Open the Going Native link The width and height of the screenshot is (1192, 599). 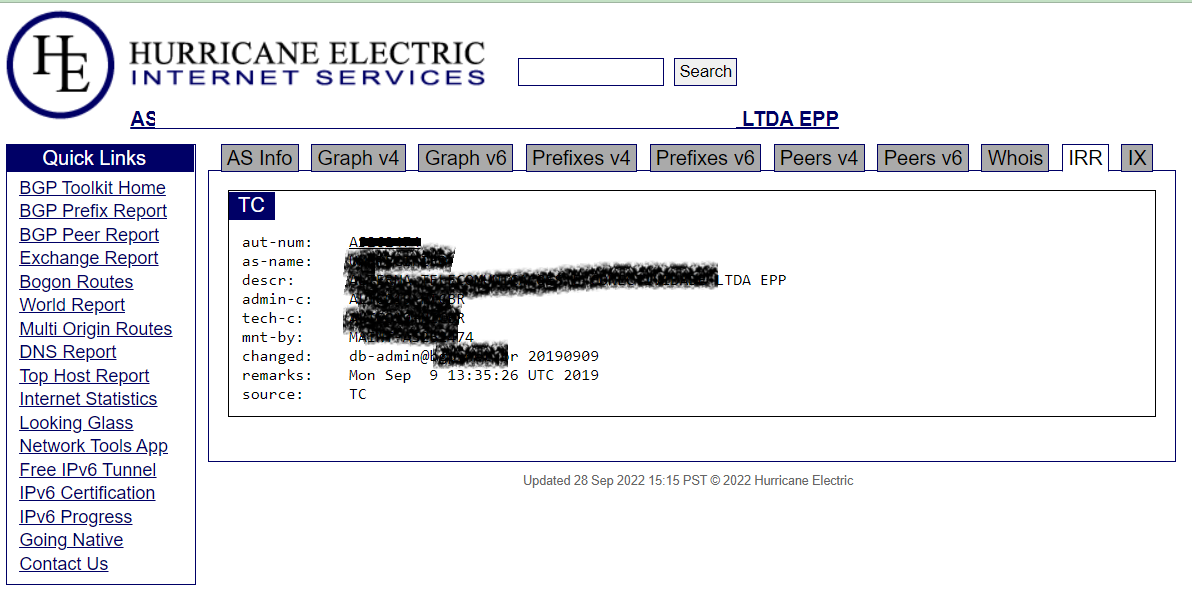click(71, 540)
